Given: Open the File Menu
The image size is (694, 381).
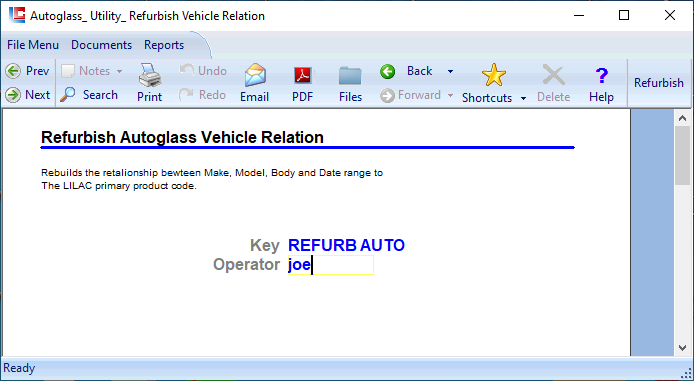Looking at the screenshot, I should pos(33,45).
